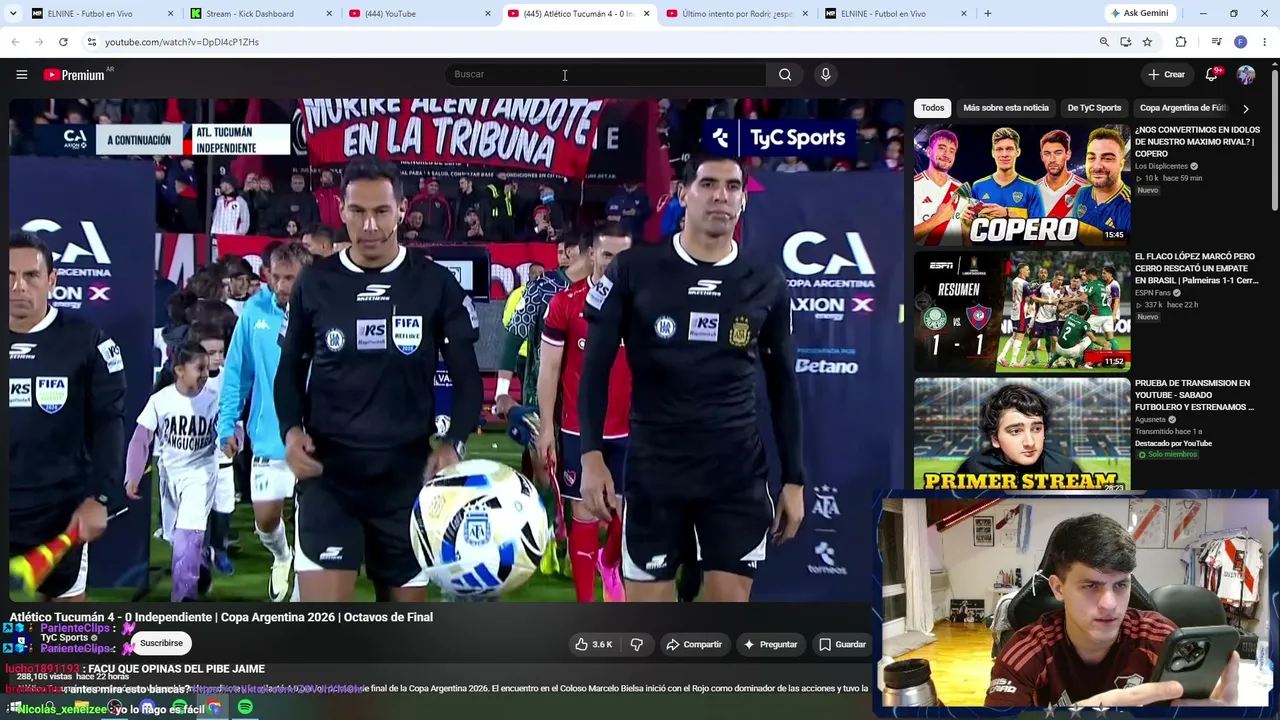Image resolution: width=1280 pixels, height=720 pixels.
Task: Open YouTube account avatar menu
Action: pos(1246,74)
